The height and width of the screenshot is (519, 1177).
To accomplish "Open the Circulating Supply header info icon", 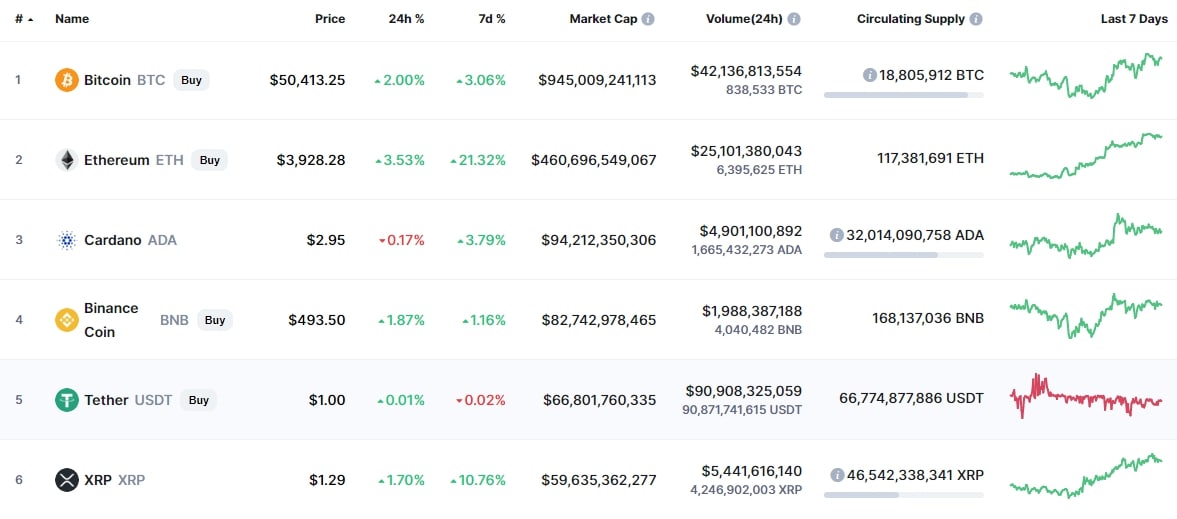I will 976,19.
